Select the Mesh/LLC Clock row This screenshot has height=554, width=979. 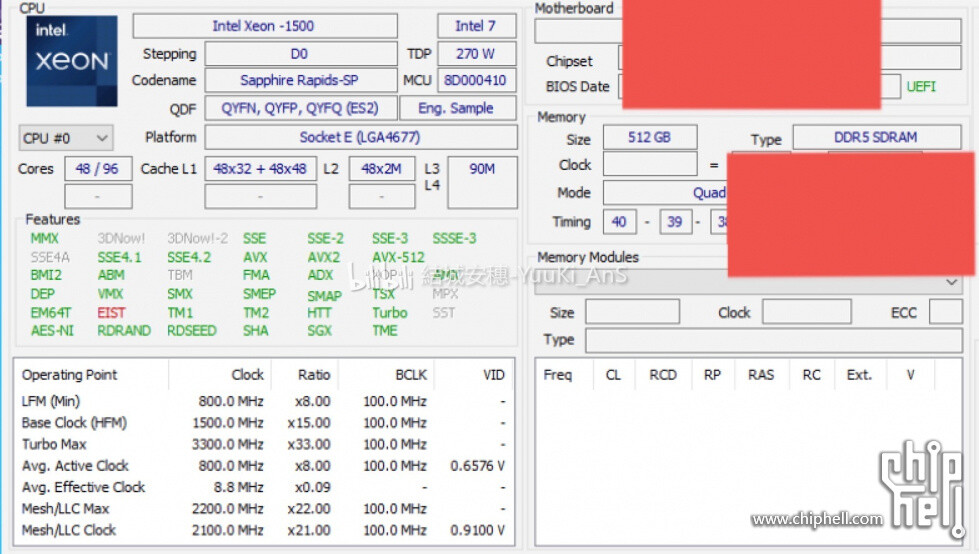[x=263, y=530]
